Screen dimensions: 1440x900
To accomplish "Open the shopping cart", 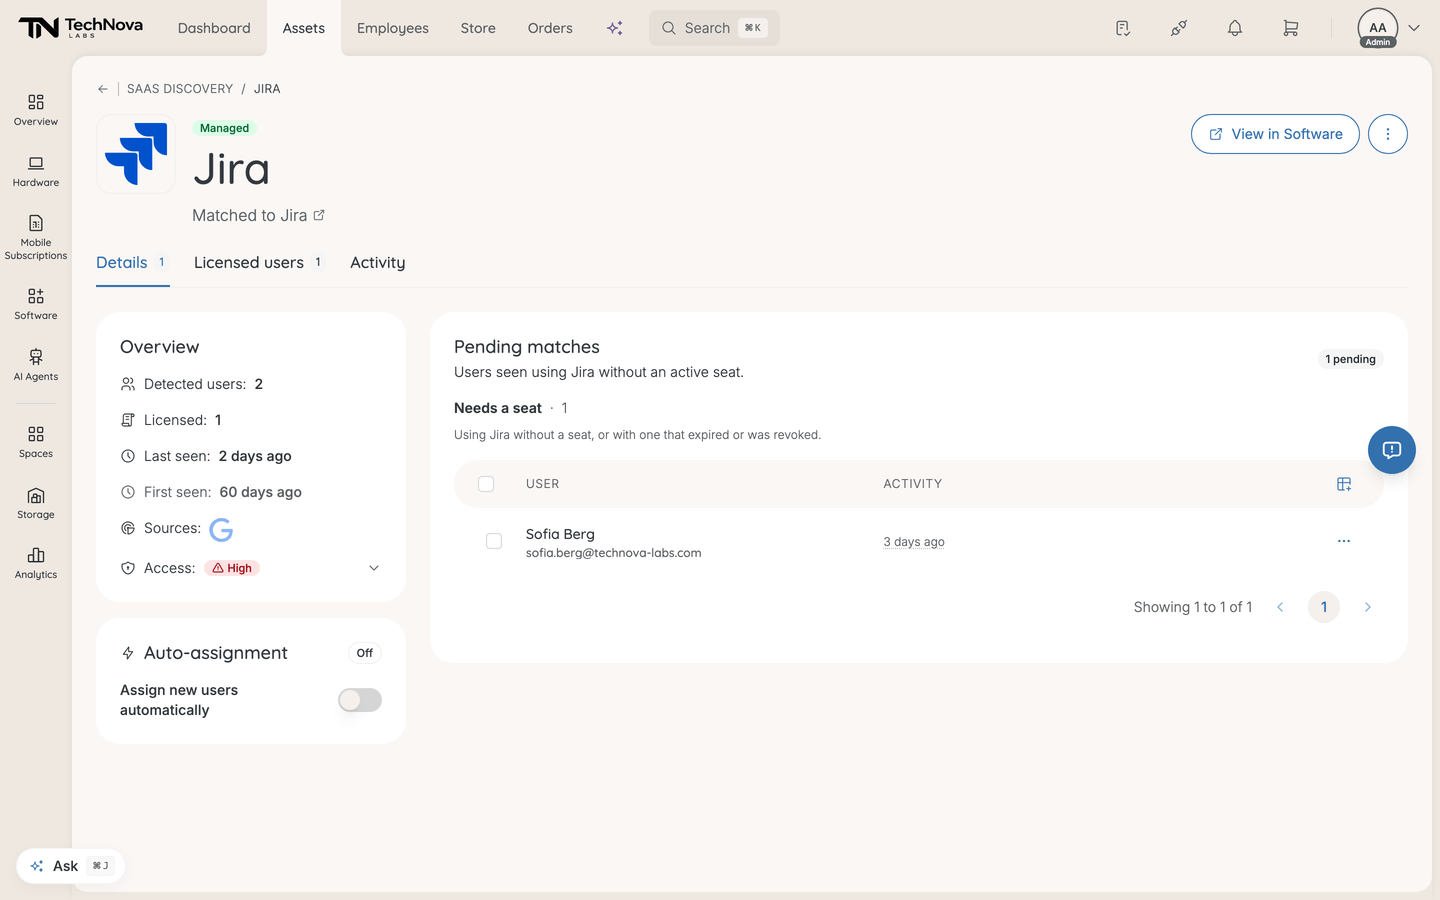I will 1291,28.
